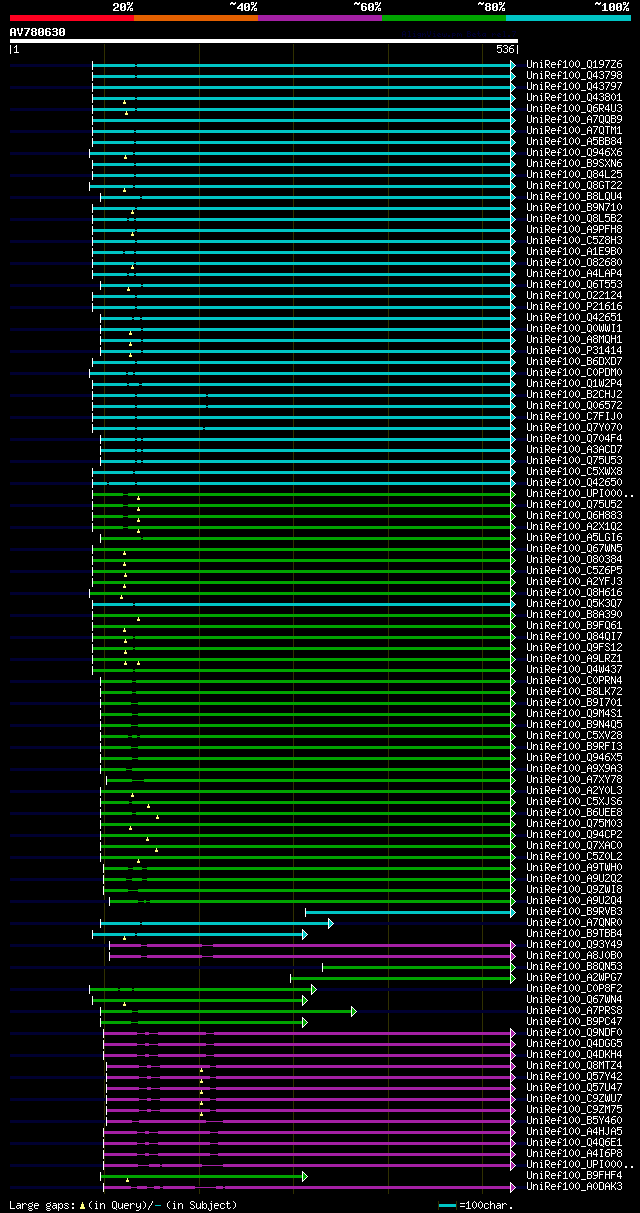The image size is (640, 1213).
Task: Select label UniRef100_P31414
Action: (x=574, y=350)
